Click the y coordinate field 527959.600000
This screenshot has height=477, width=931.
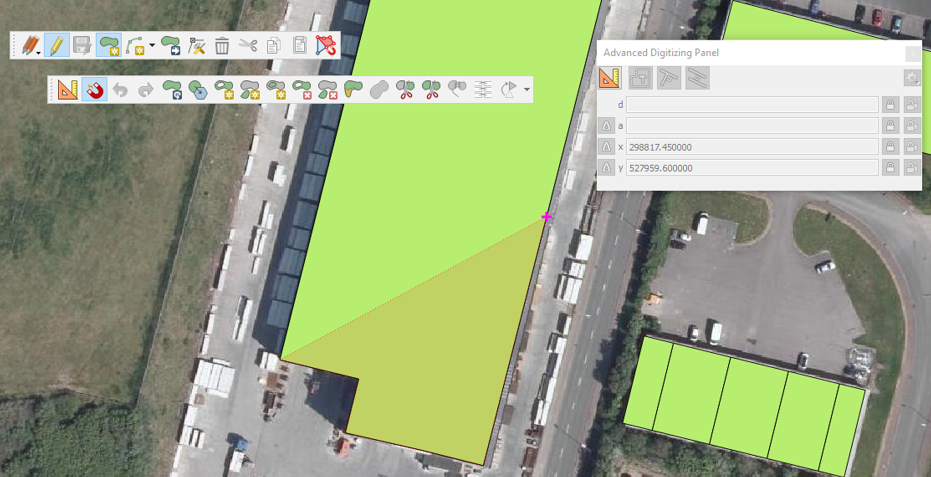pyautogui.click(x=752, y=168)
